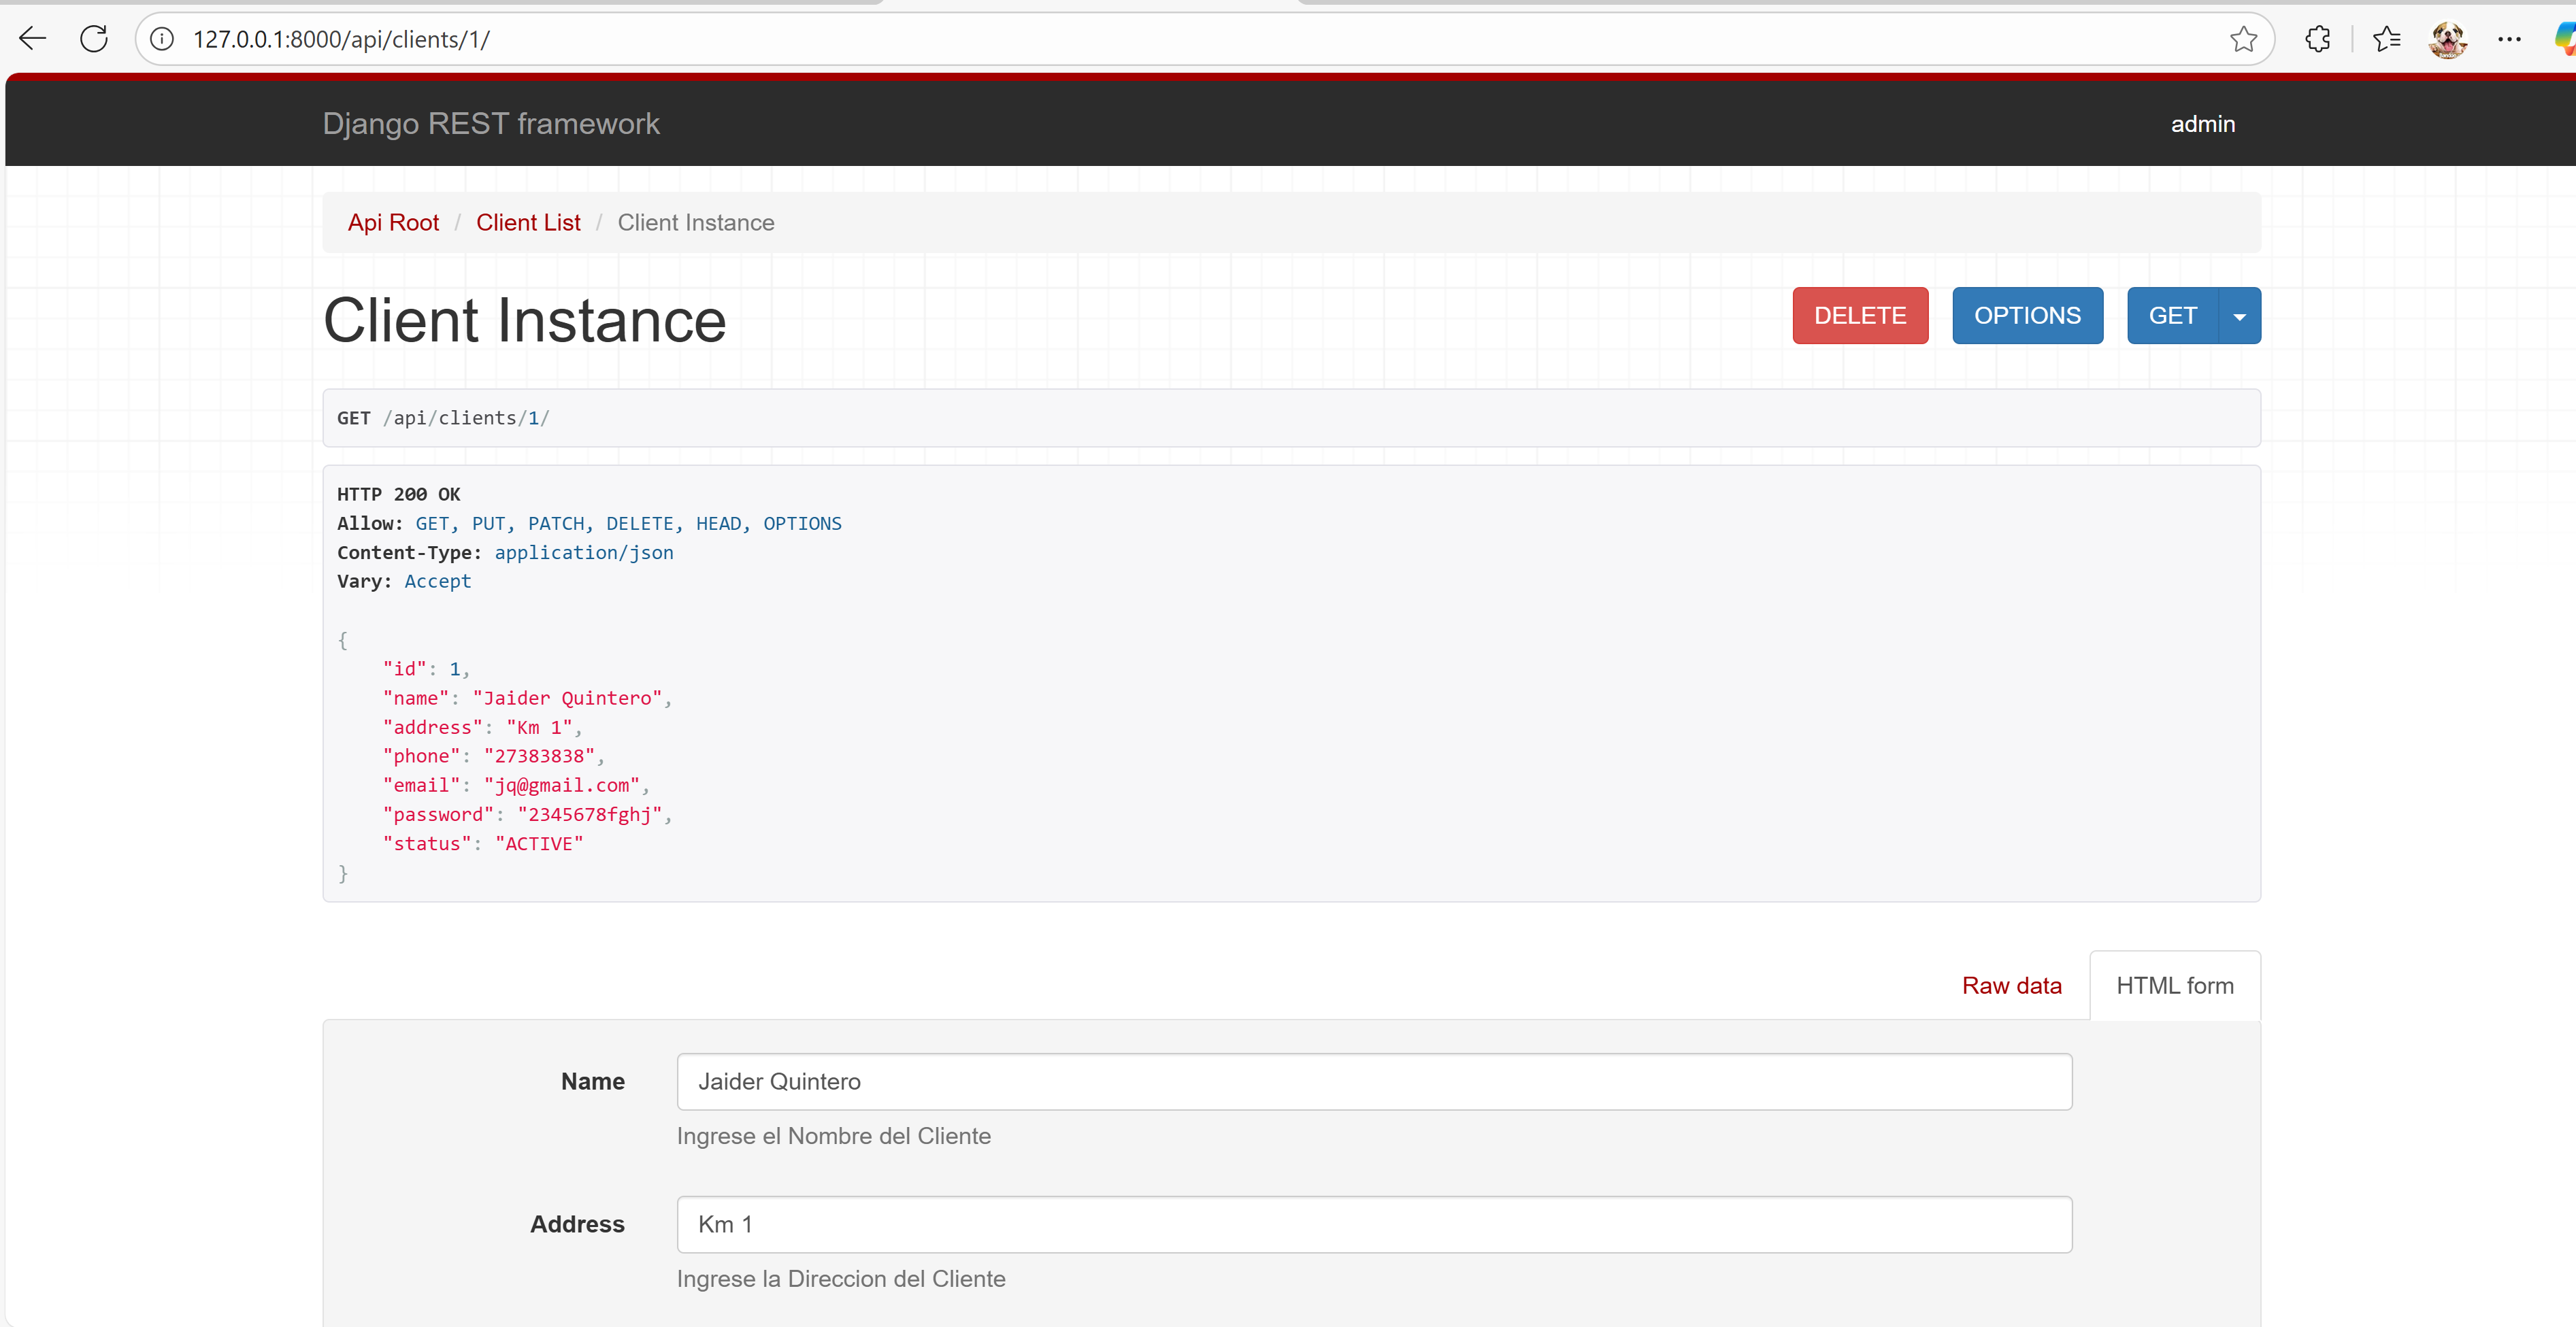2576x1327 pixels.
Task: Click the browser back arrow
Action: 33,39
